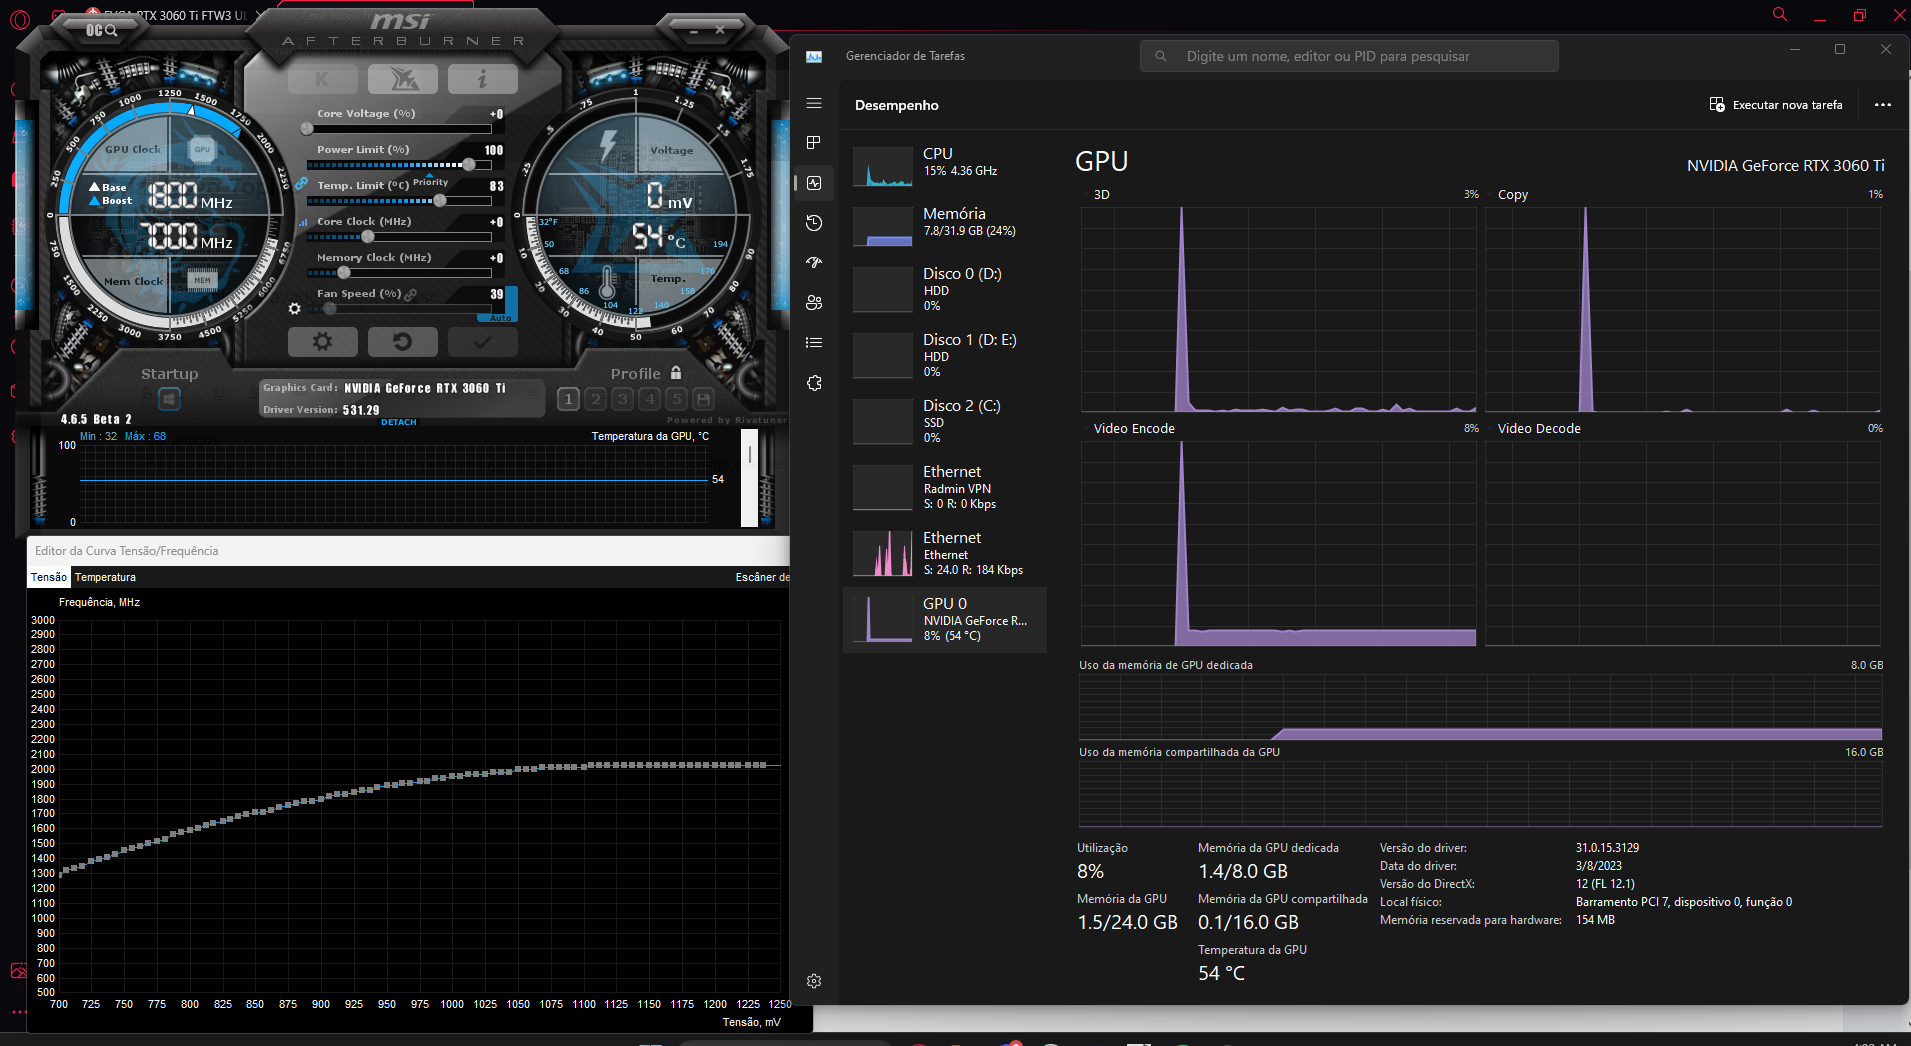Switch to the Temperatura tab in curve editor

(x=105, y=577)
